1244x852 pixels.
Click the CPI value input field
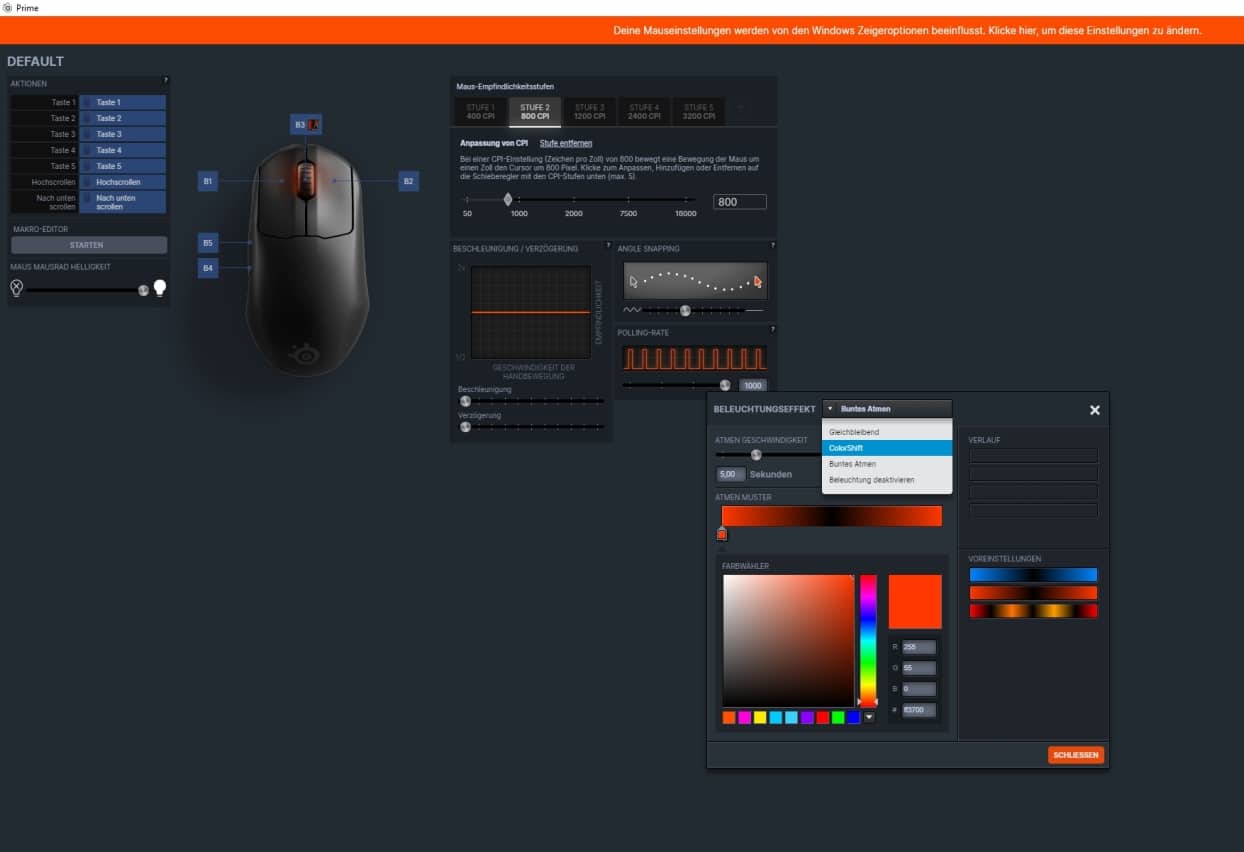tap(739, 202)
